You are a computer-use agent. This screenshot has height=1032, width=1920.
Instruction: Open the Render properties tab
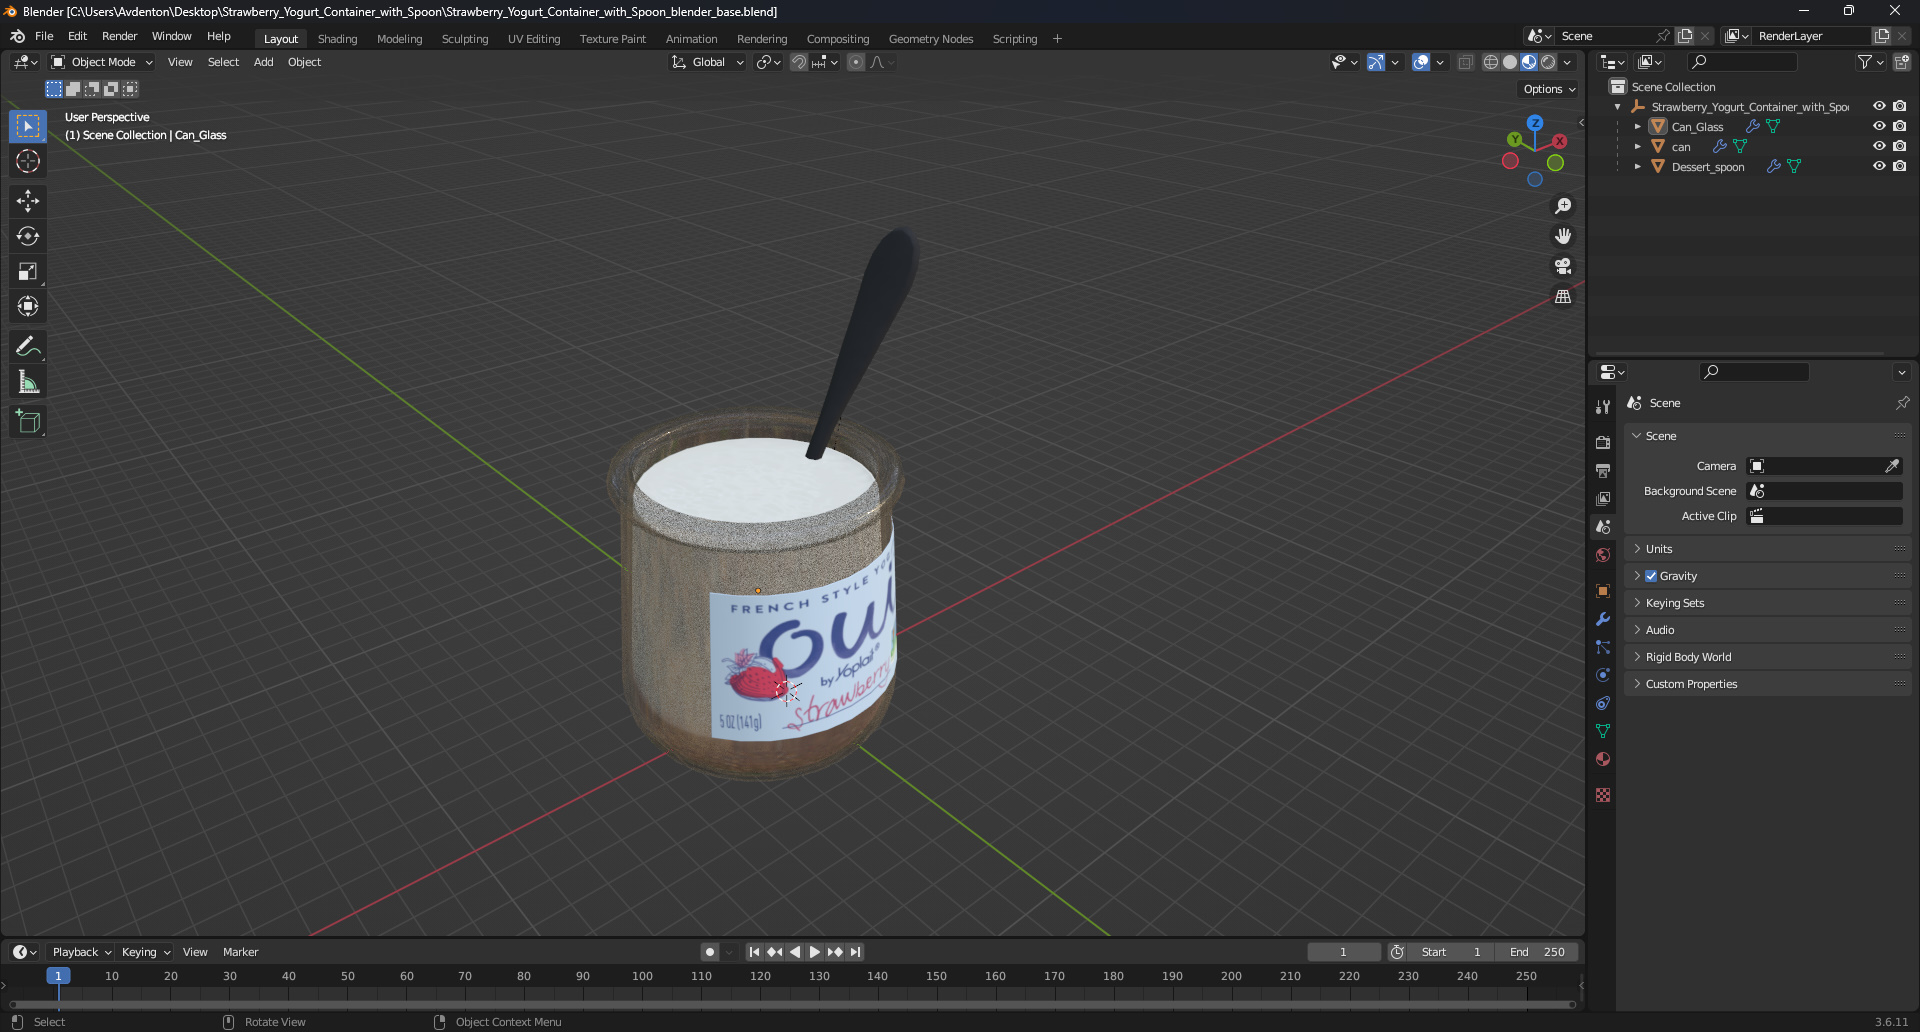(x=1603, y=442)
